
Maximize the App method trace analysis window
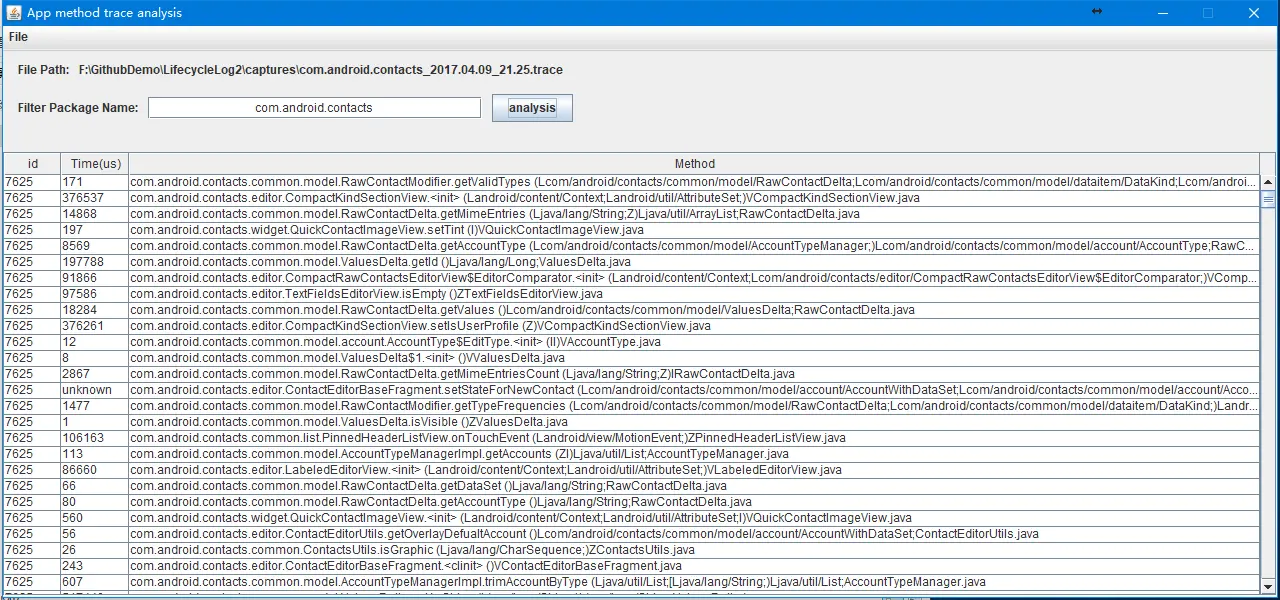[1208, 13]
